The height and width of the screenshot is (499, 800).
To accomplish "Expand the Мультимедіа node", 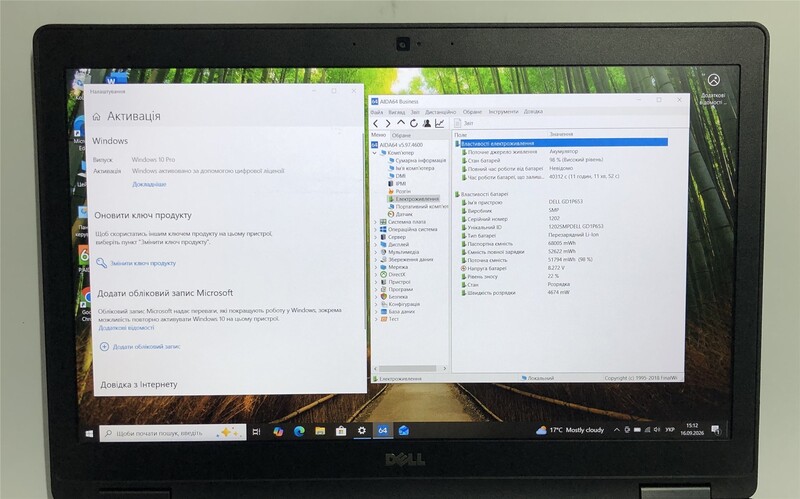I will pos(376,252).
